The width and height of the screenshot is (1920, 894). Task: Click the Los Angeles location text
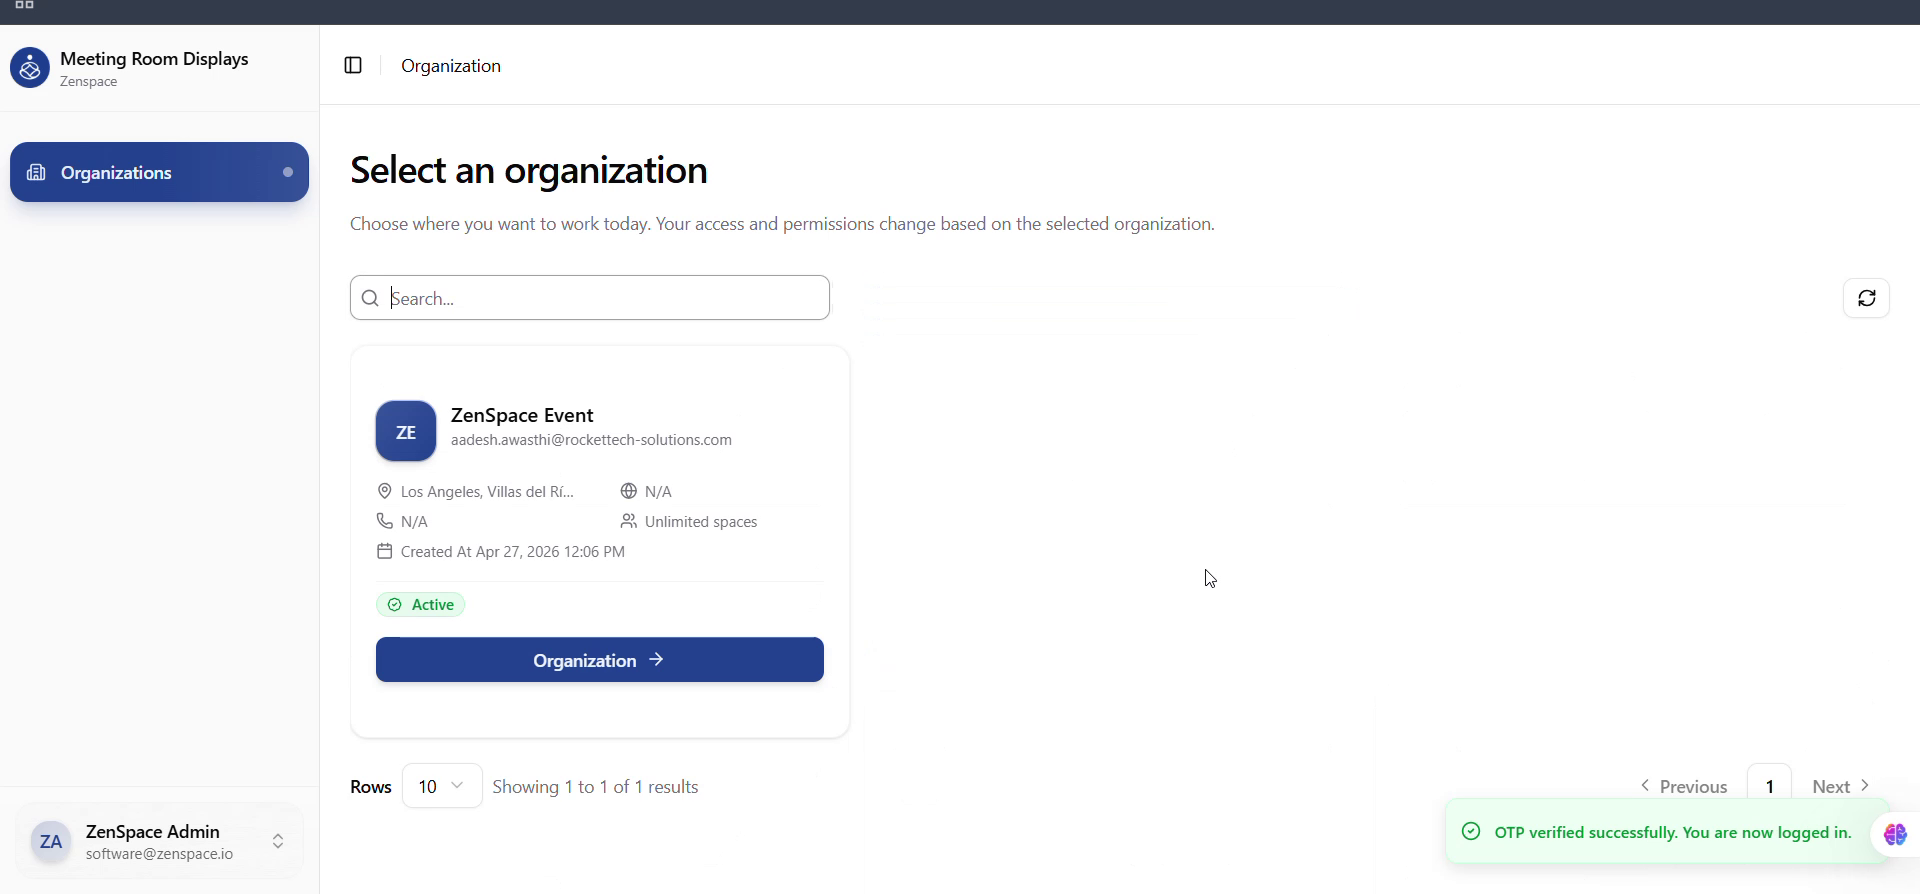coord(487,492)
